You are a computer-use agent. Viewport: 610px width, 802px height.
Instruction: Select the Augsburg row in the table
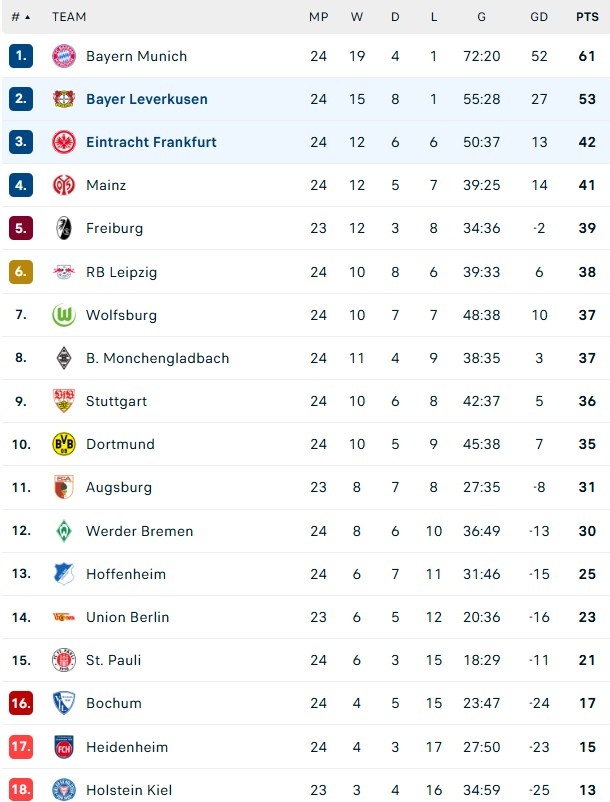click(300, 487)
